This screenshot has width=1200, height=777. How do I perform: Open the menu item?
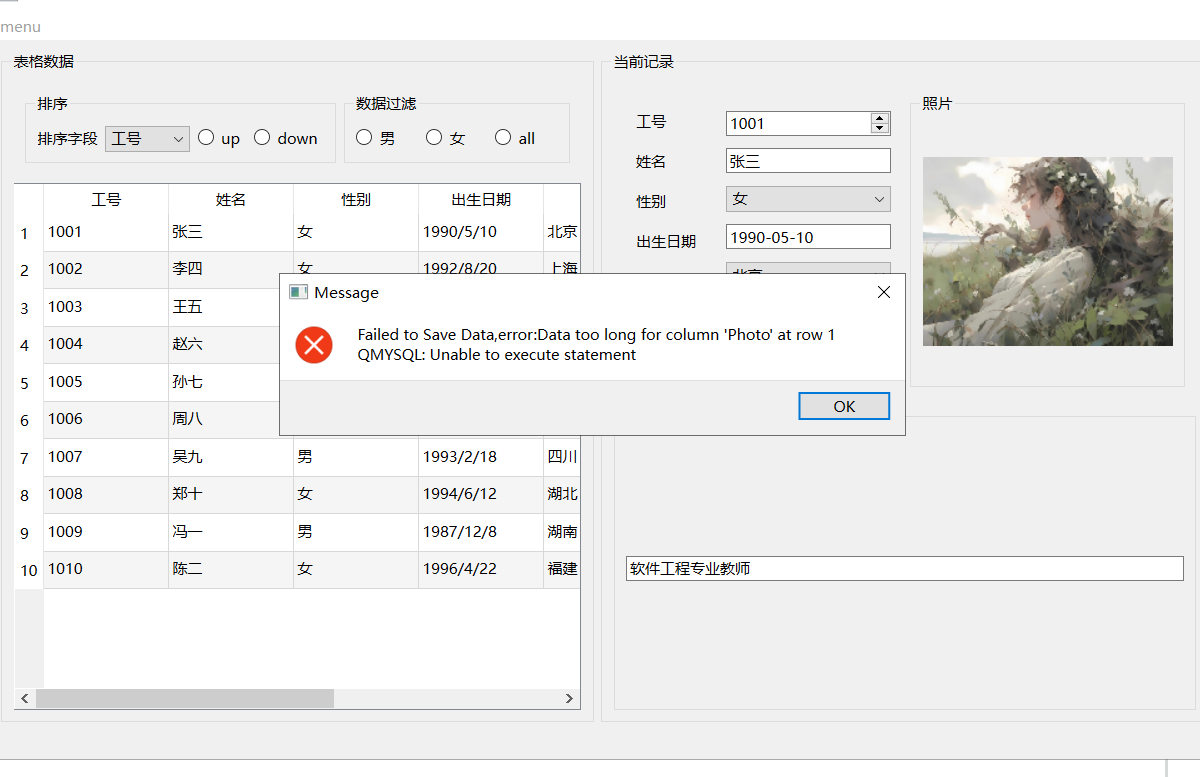[x=20, y=27]
